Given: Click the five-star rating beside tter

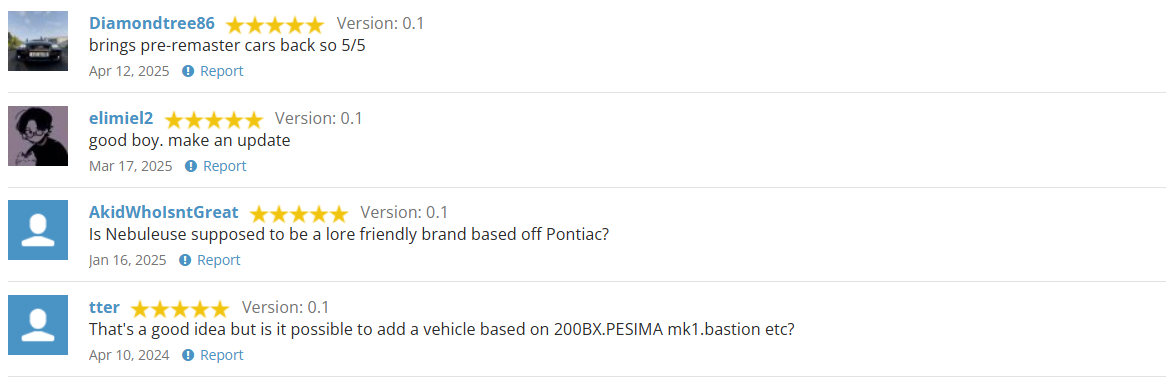Looking at the screenshot, I should 180,308.
